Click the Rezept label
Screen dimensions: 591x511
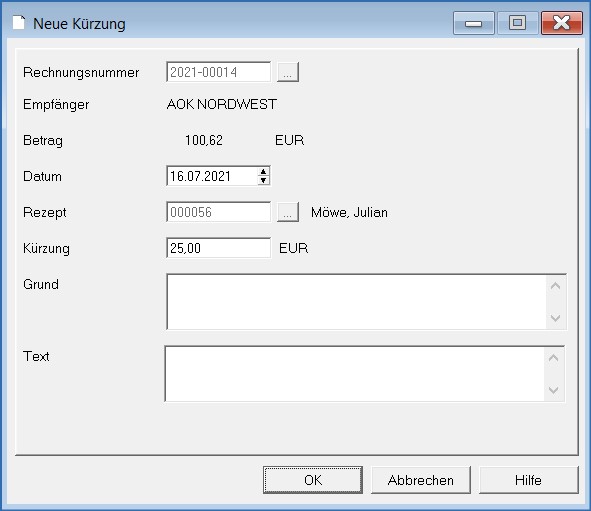point(44,213)
